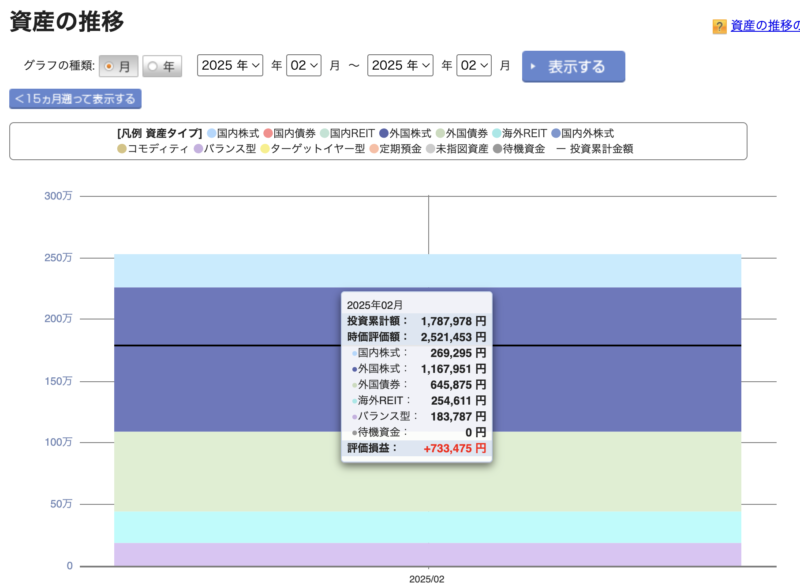Open the end month 02 dropdown
Screen dimensions: 800x586
tap(474, 65)
